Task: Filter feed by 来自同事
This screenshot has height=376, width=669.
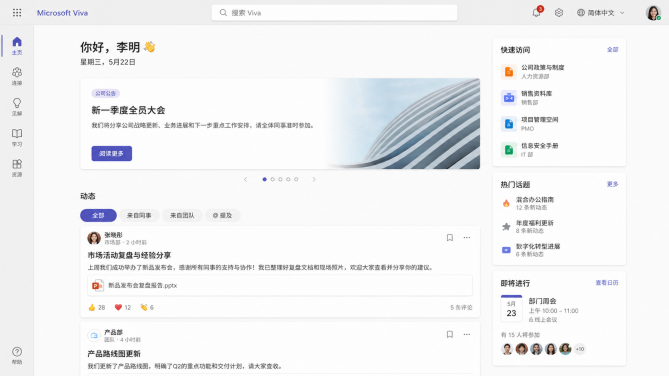Action: coord(139,216)
